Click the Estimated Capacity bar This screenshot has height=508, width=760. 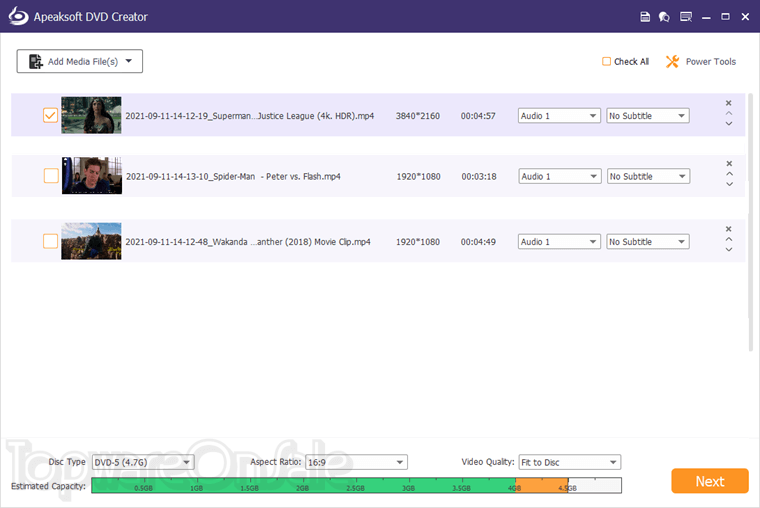(356, 485)
